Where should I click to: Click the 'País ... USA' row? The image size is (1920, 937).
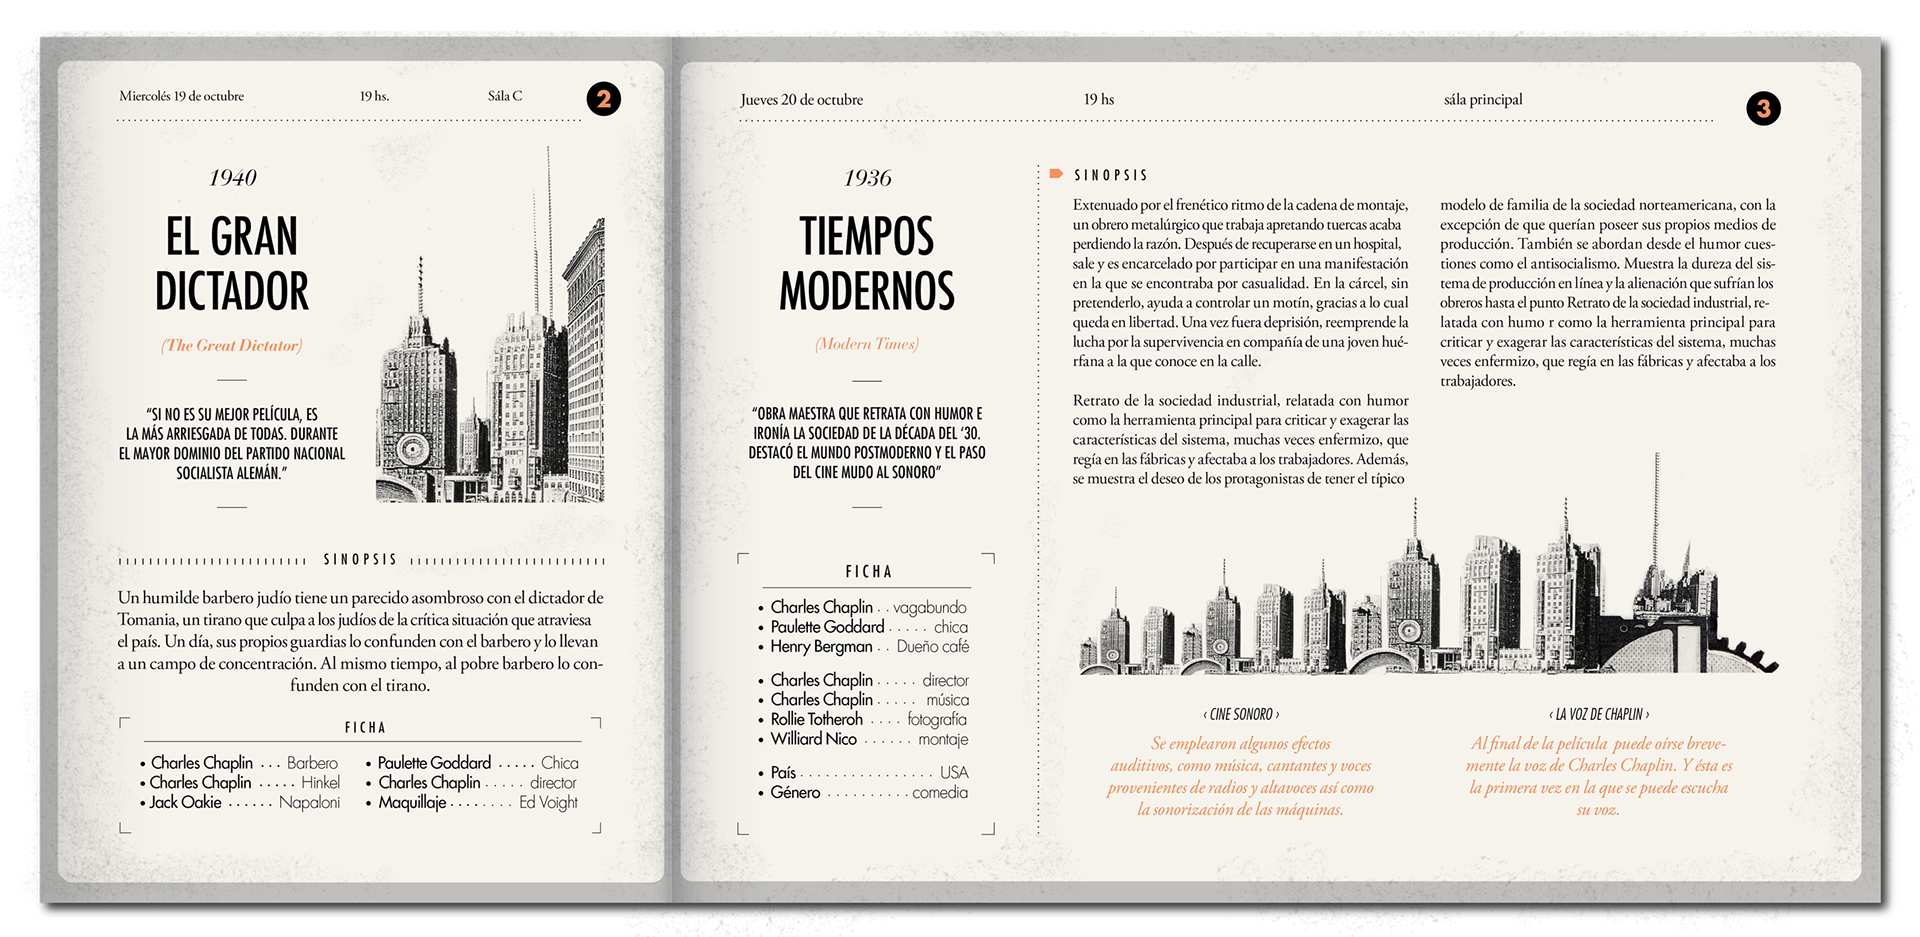863,773
